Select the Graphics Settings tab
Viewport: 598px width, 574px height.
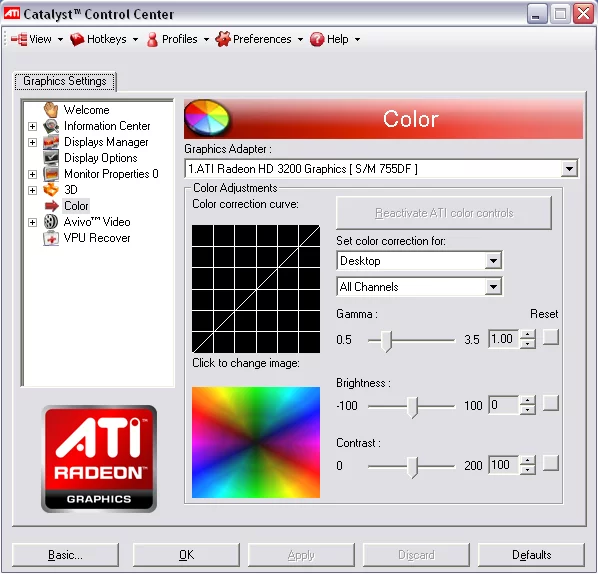coord(65,81)
